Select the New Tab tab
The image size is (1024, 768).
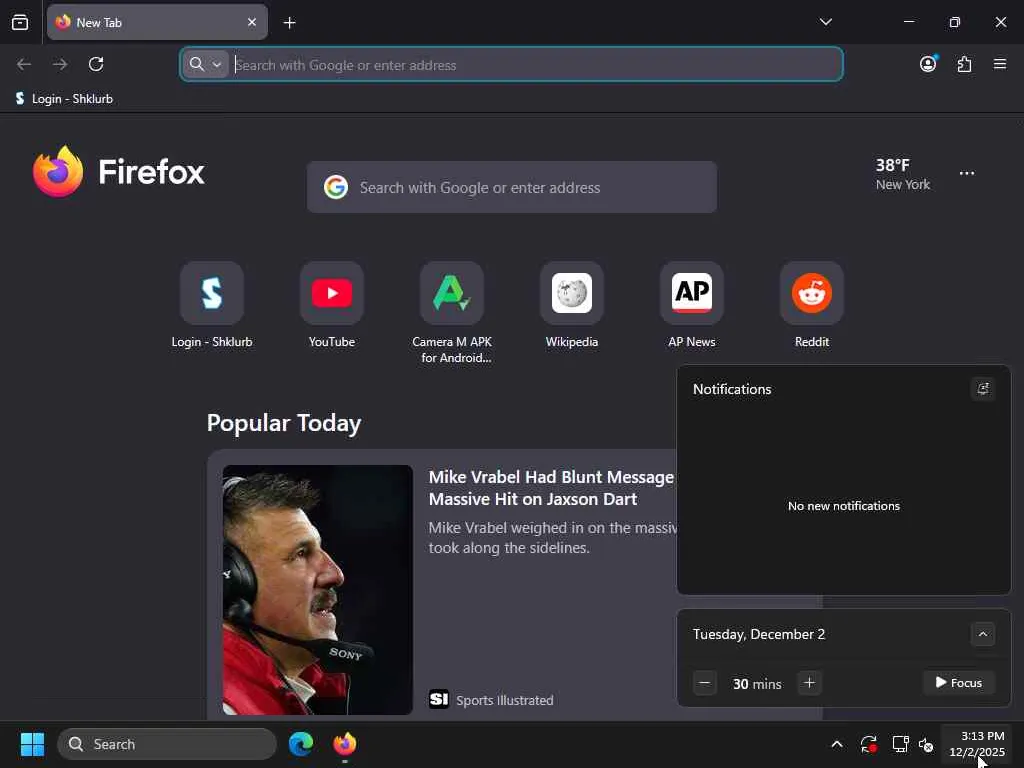157,22
